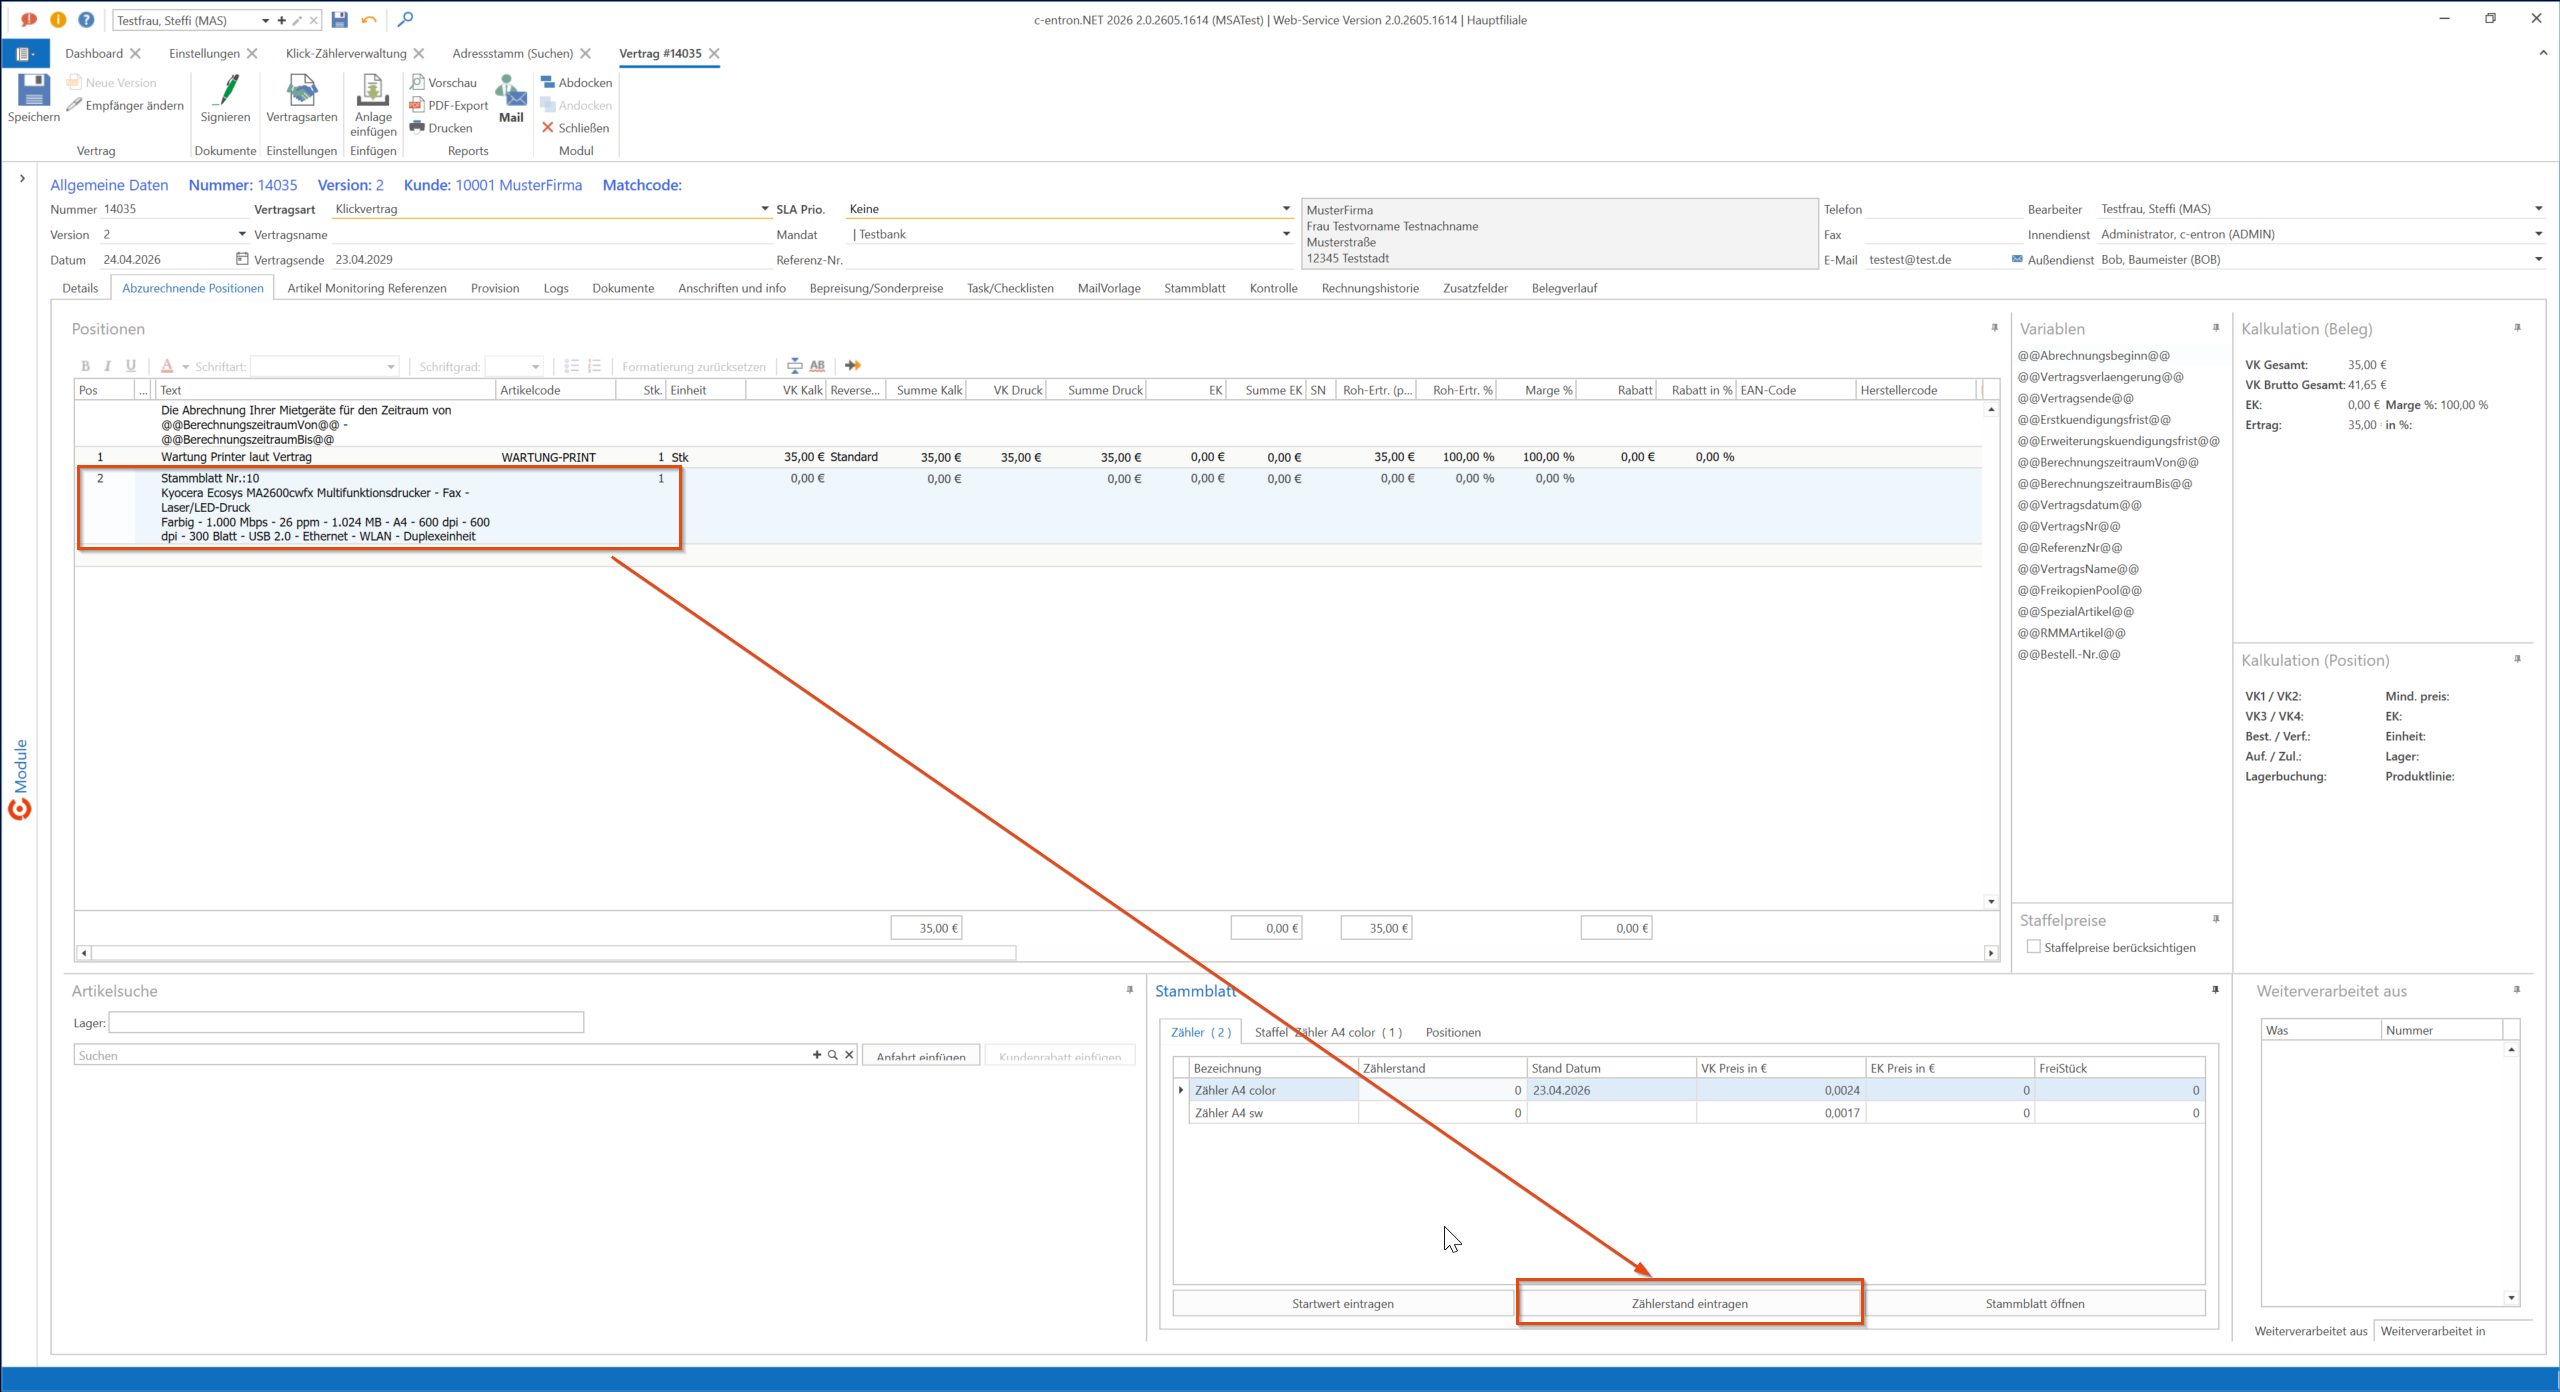This screenshot has width=2560, height=1392.
Task: Click the large Speichern ribbon icon
Action: 34,91
